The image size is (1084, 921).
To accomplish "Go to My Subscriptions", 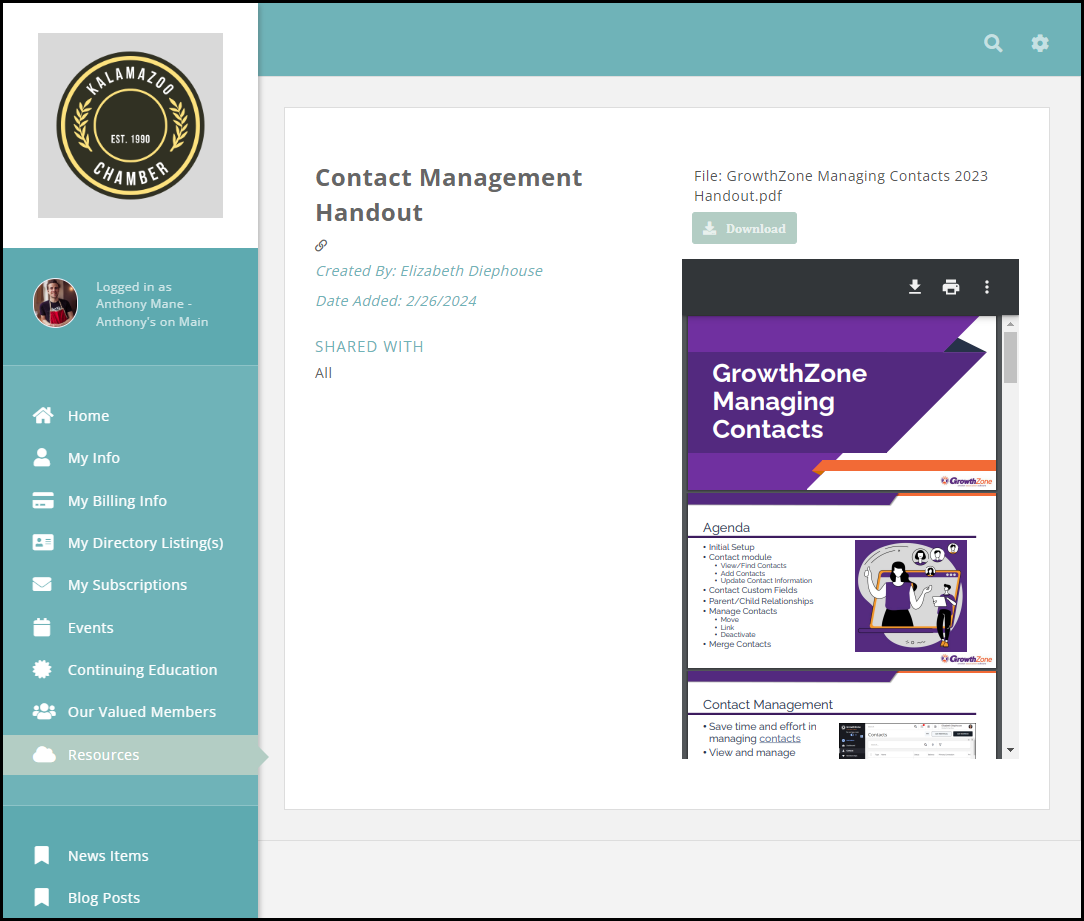I will pyautogui.click(x=127, y=585).
